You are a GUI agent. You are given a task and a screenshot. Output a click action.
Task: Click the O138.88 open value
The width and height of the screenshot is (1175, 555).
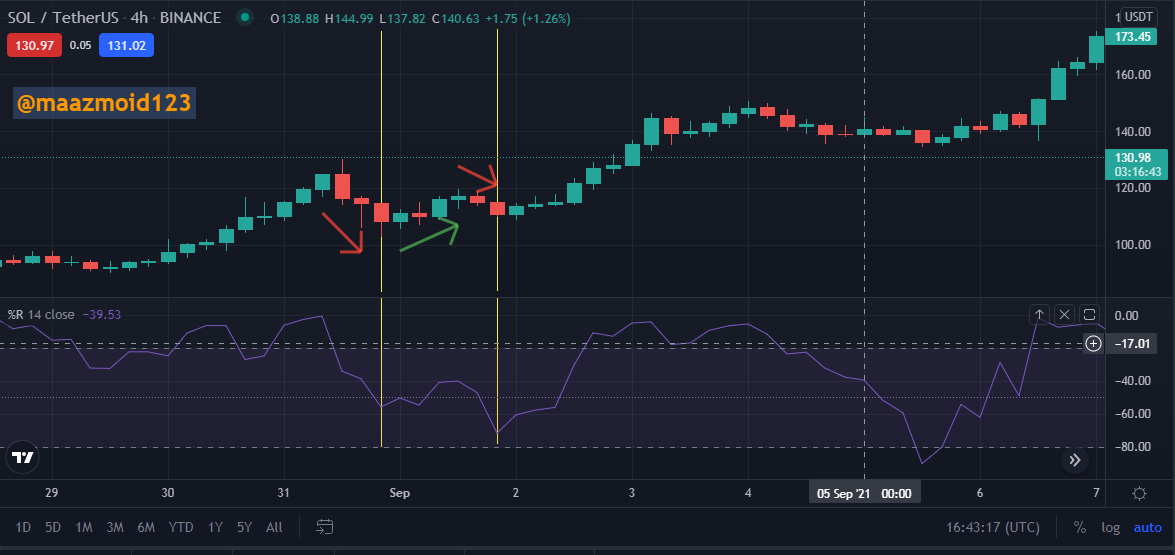point(295,19)
